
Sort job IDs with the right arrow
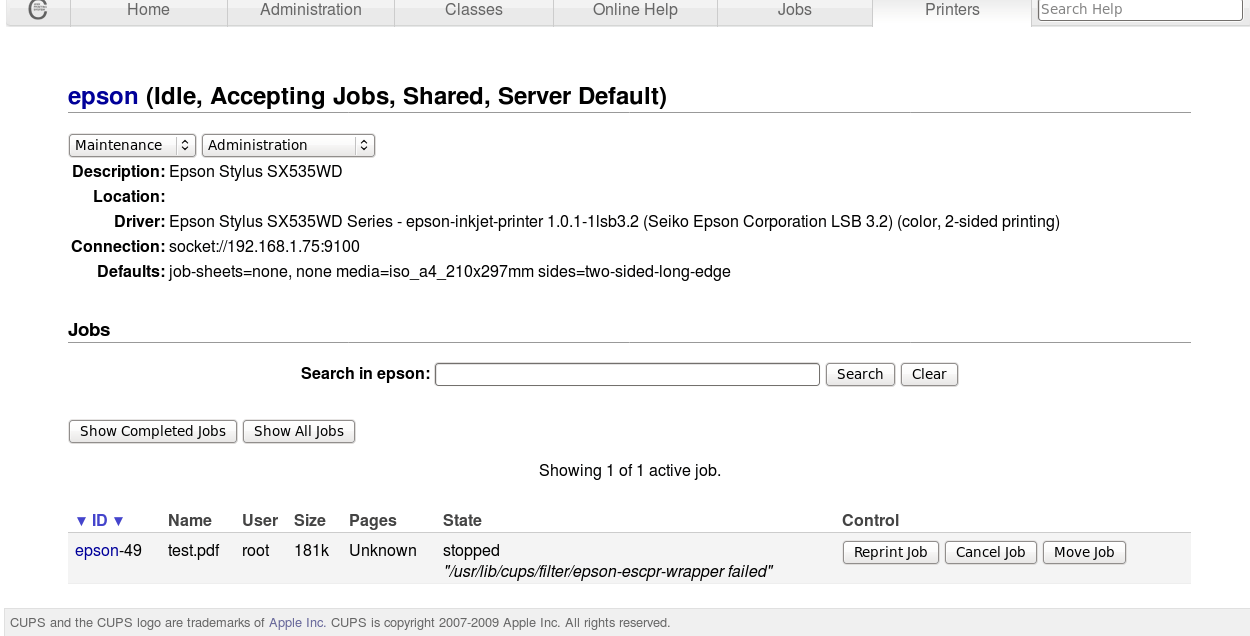tap(118, 520)
